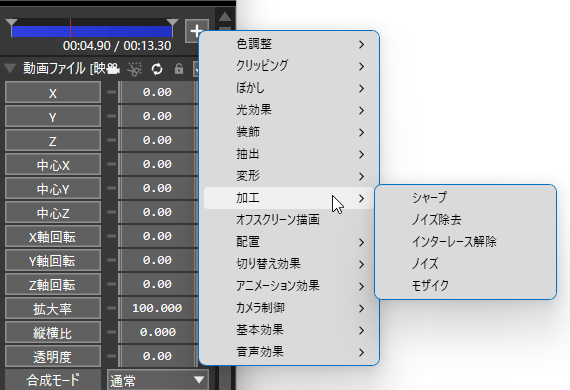Select インターレース解除 in the submenu
Screen dimensions: 570x390
click(x=466, y=242)
